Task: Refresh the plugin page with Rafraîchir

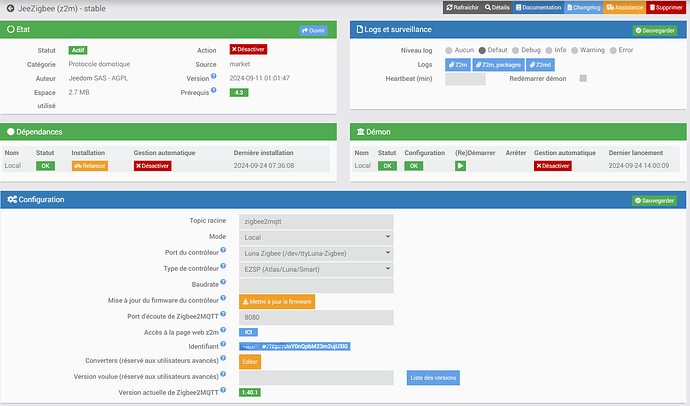Action: pyautogui.click(x=462, y=7)
